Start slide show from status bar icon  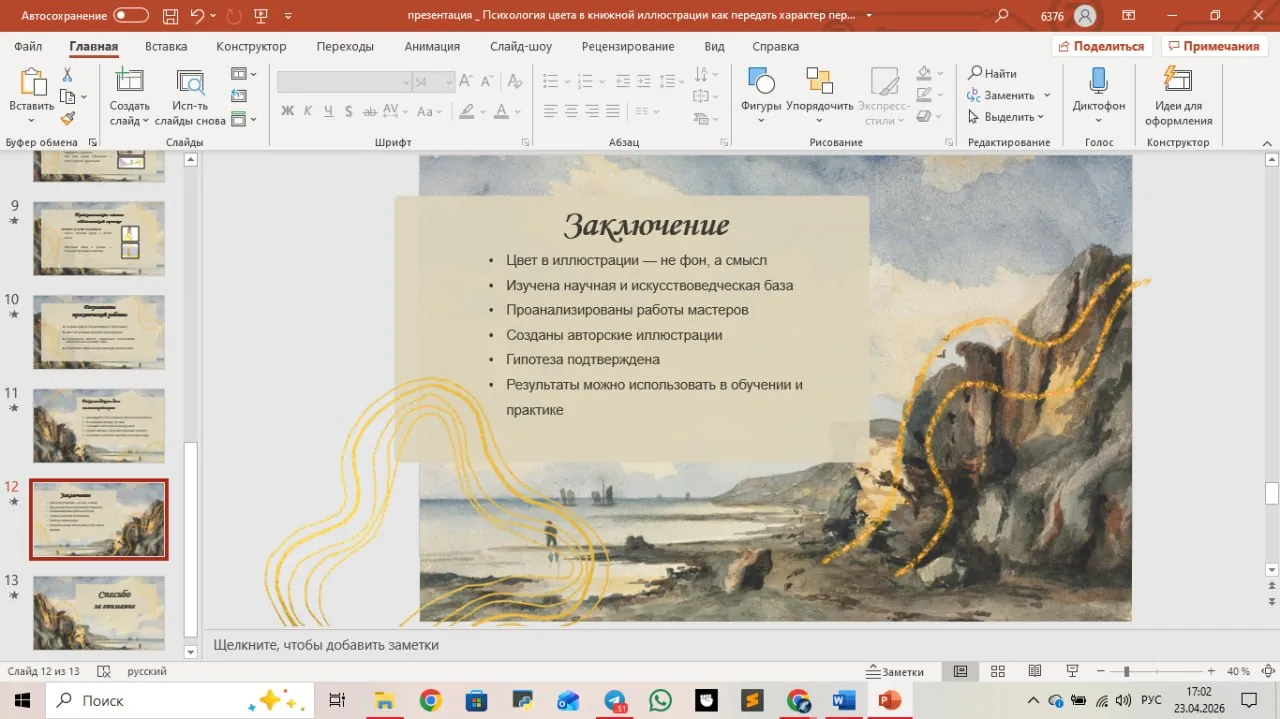(x=1071, y=671)
